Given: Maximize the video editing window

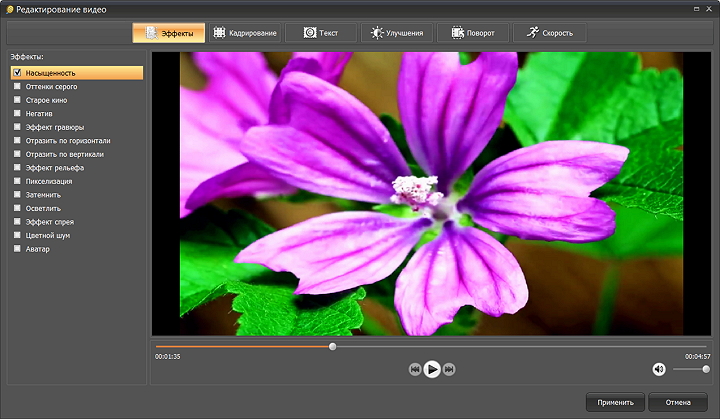Looking at the screenshot, I should point(697,9).
